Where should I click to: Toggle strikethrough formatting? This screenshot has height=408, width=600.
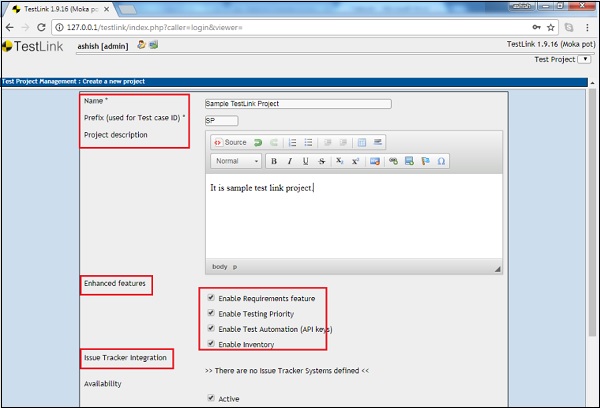click(x=321, y=161)
